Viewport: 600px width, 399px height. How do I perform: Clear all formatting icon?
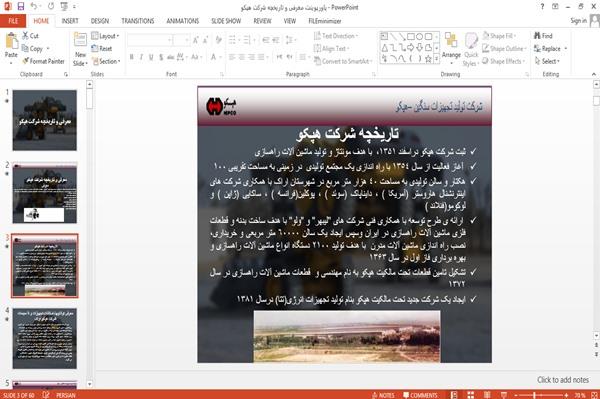[x=218, y=40]
